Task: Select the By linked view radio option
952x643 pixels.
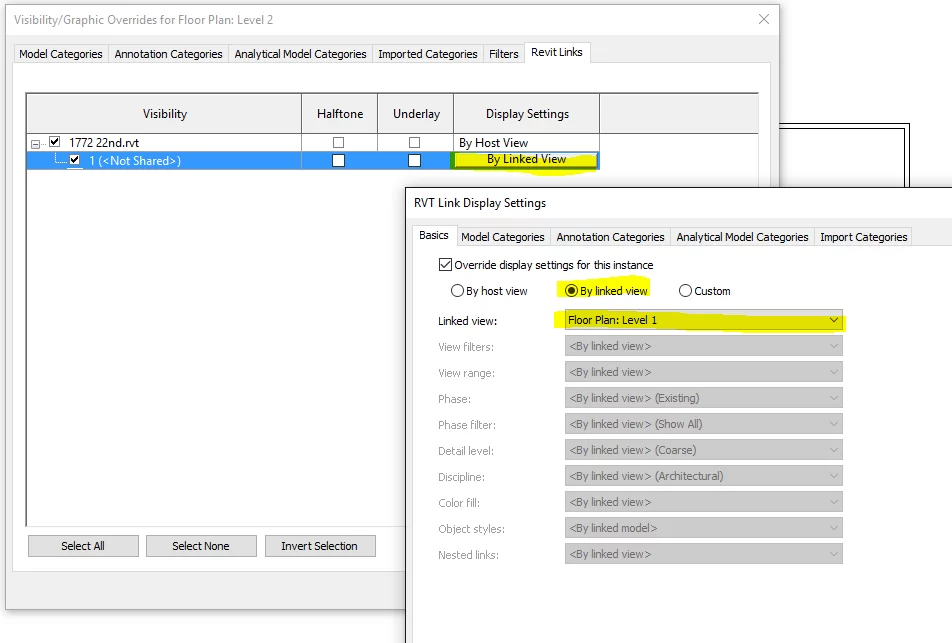Action: (x=572, y=291)
